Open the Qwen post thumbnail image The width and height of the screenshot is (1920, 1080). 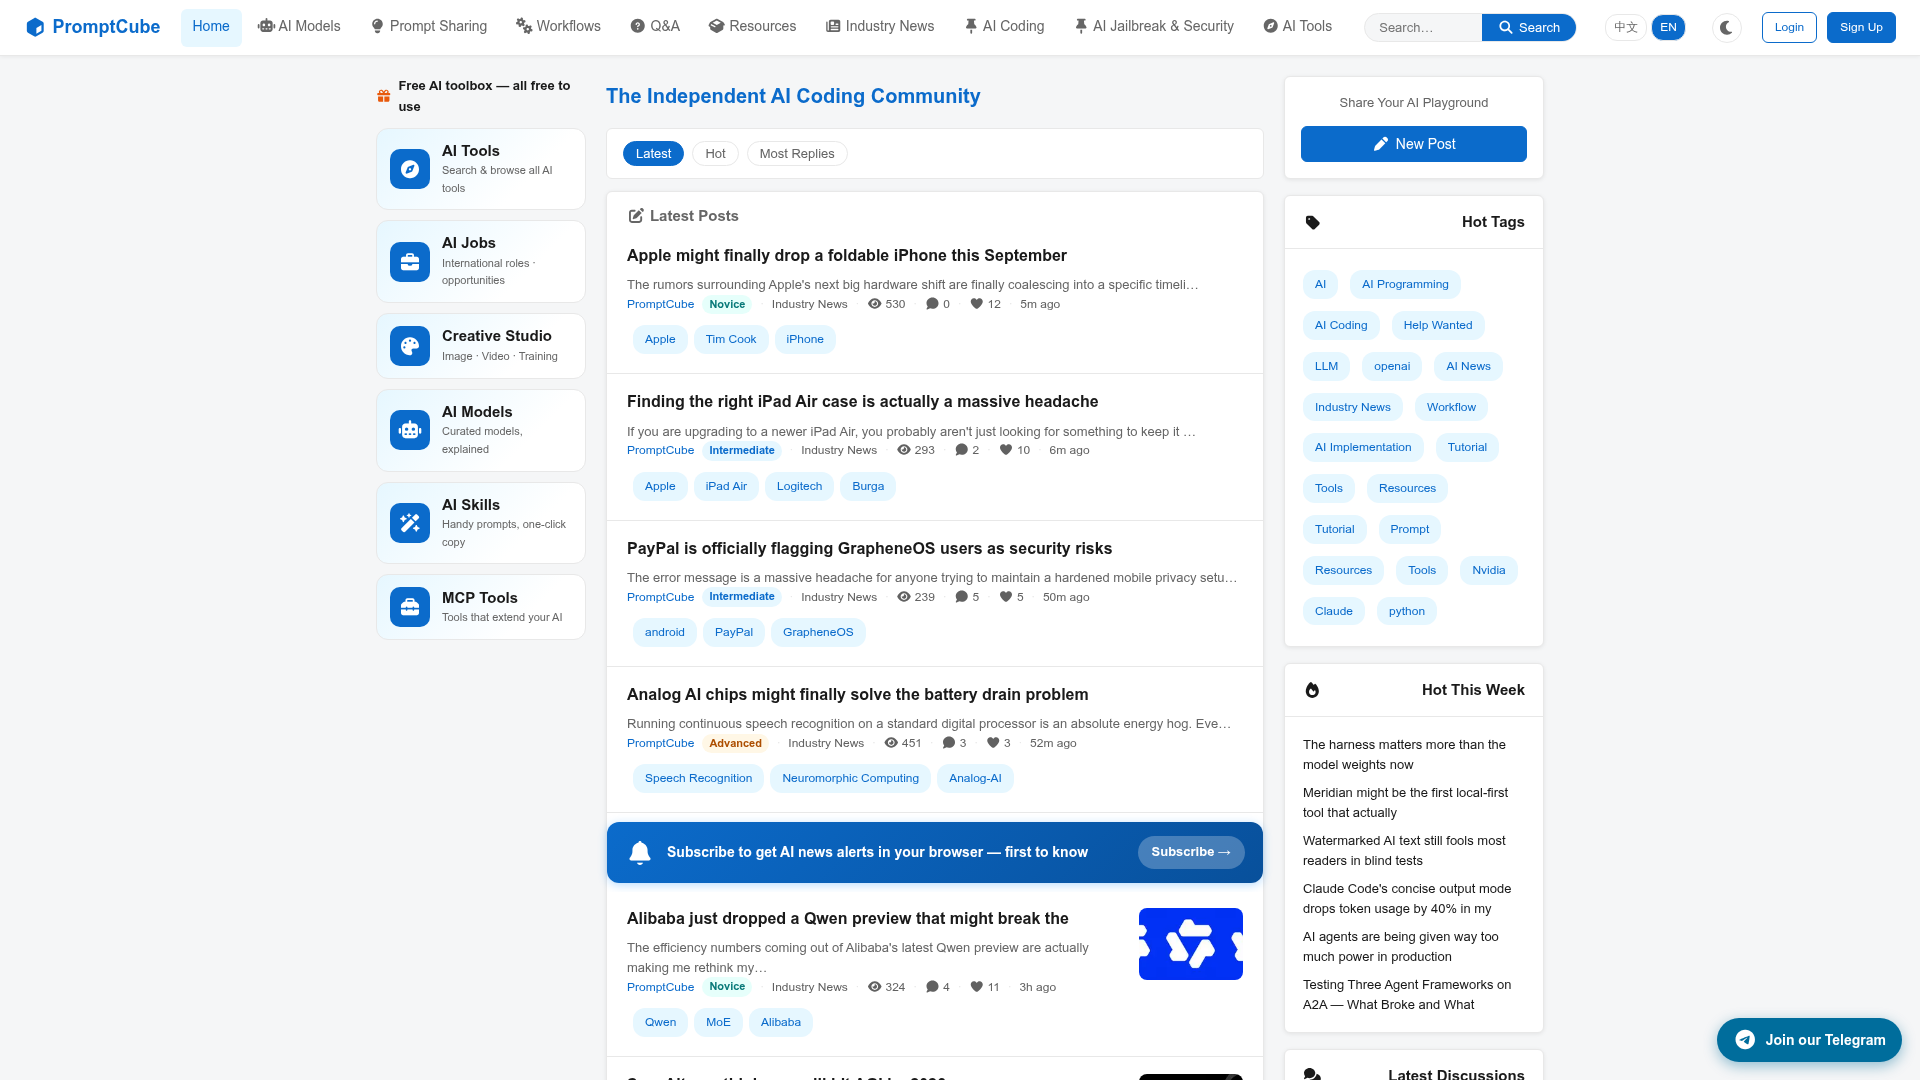click(1191, 944)
